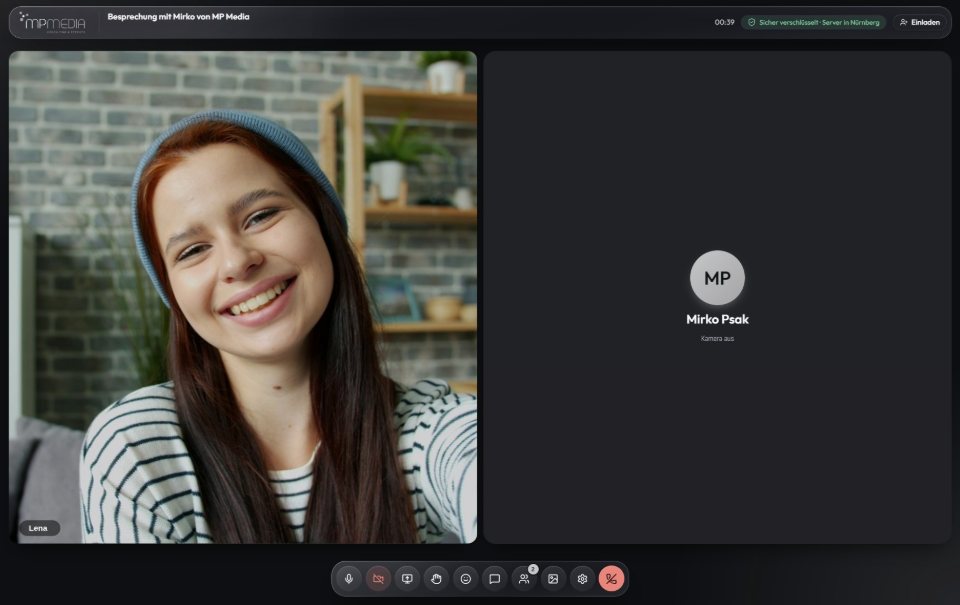Open the chat panel

pos(495,579)
